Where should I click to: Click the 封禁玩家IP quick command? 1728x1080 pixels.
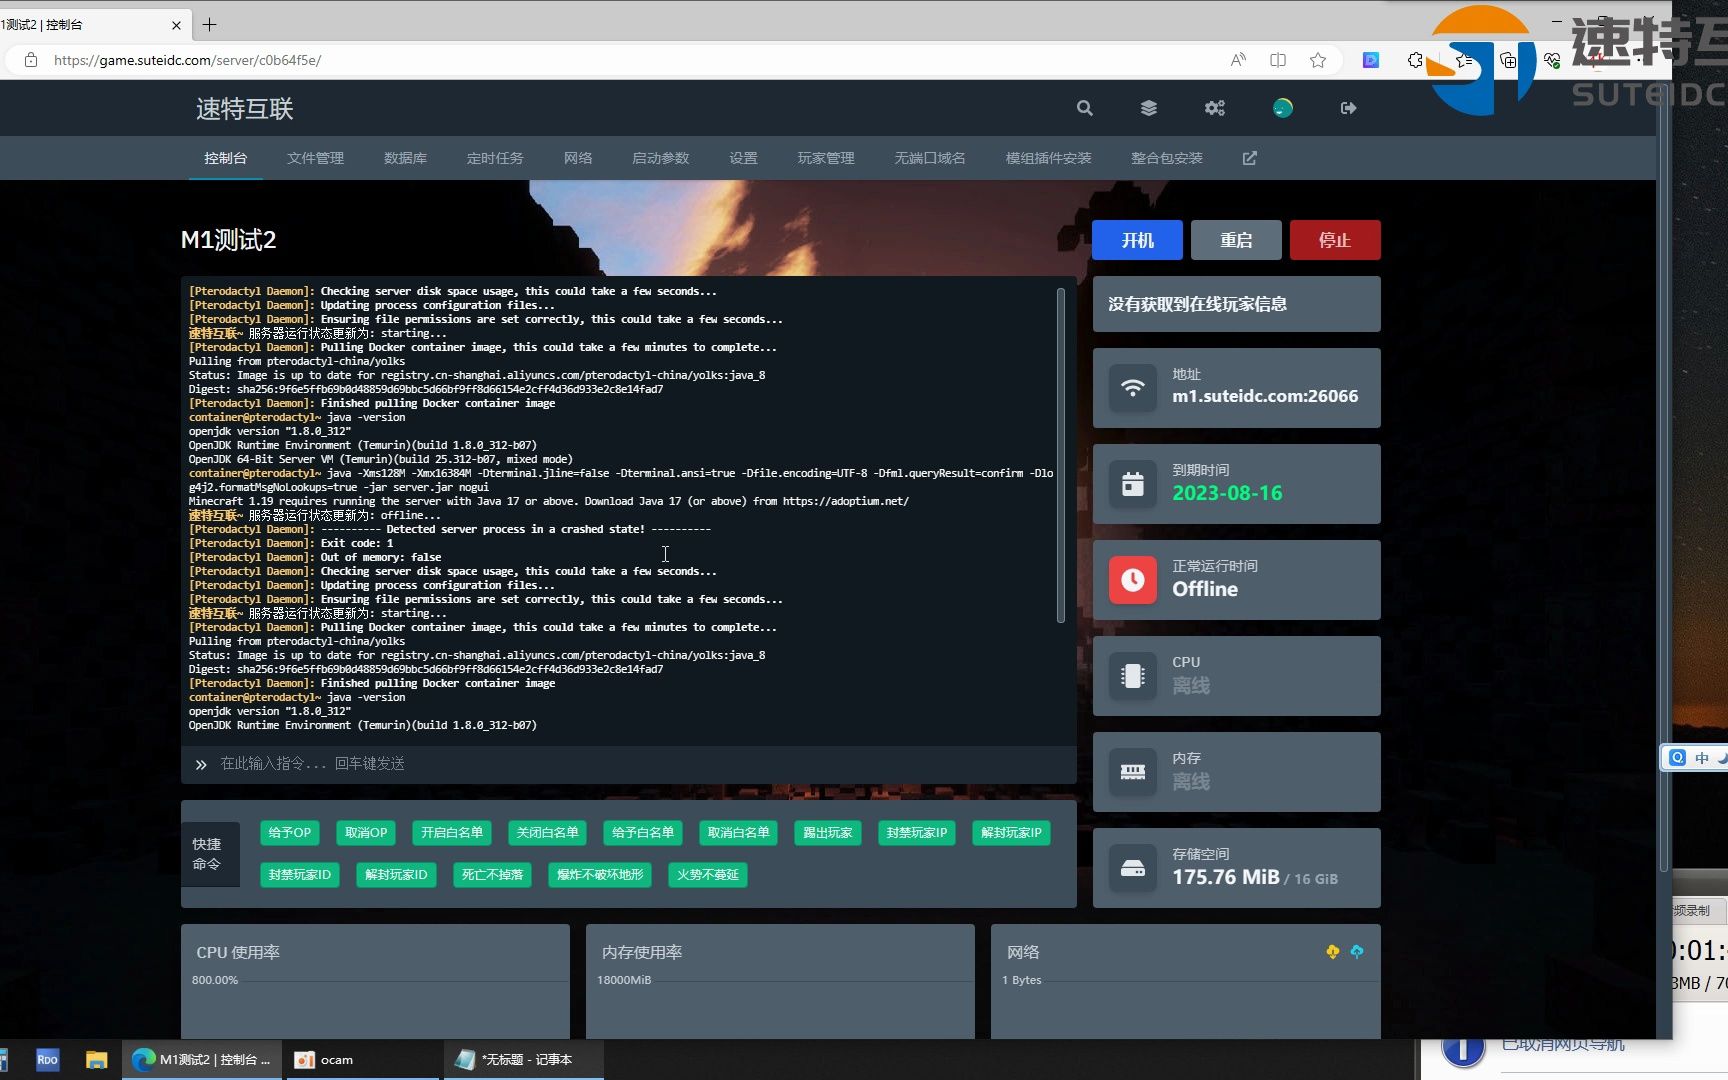(x=917, y=833)
